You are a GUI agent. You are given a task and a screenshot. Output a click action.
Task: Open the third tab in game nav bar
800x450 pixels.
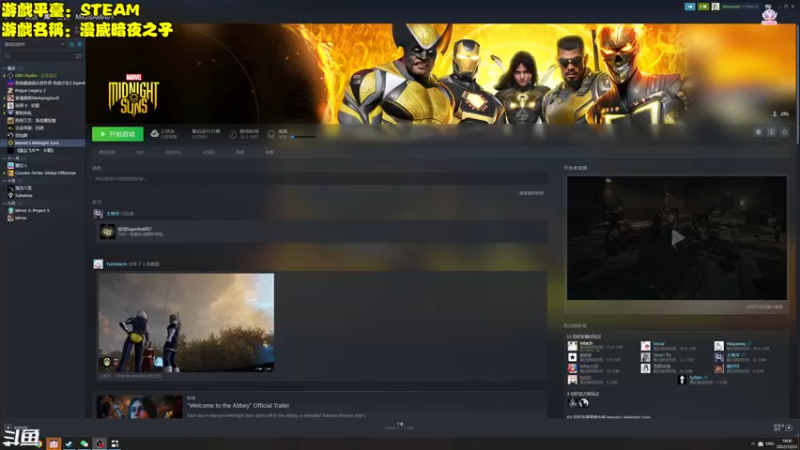click(x=173, y=152)
